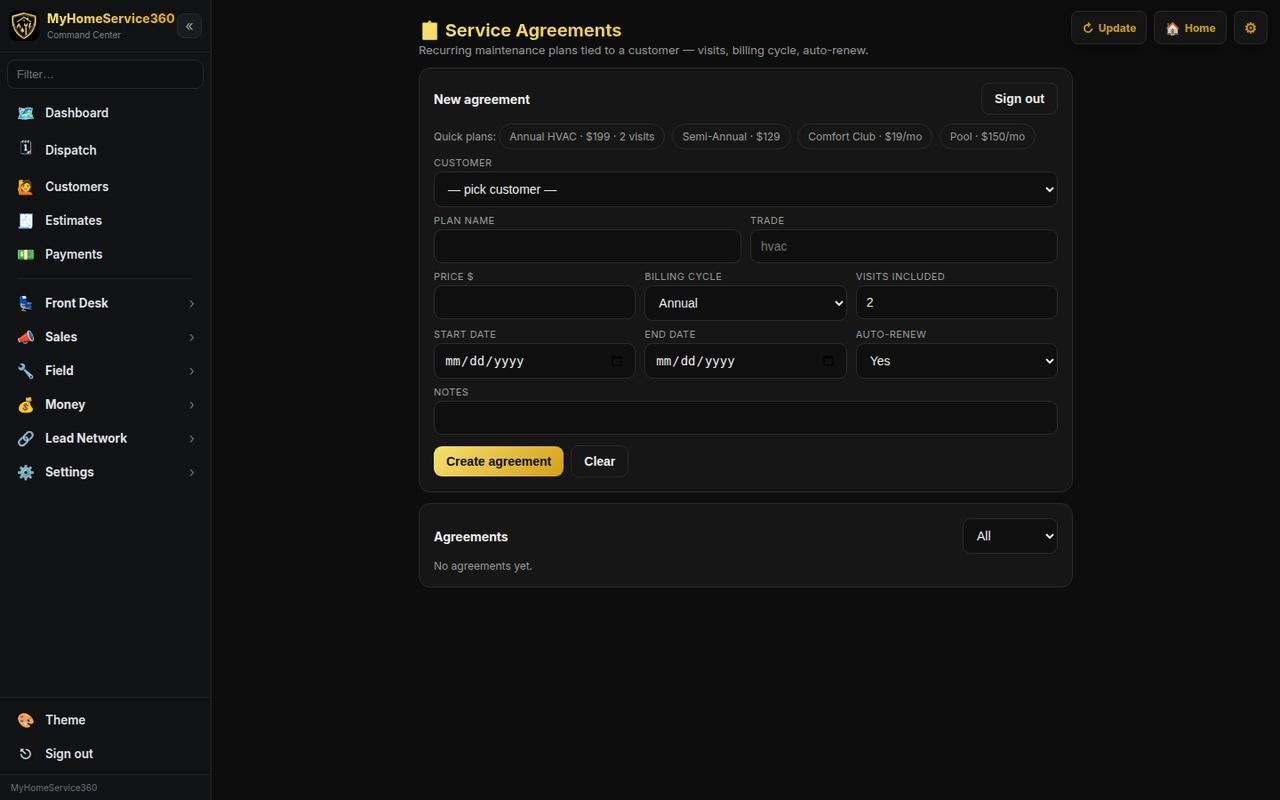Open the Payments cash icon
The height and width of the screenshot is (800, 1280).
click(26, 255)
